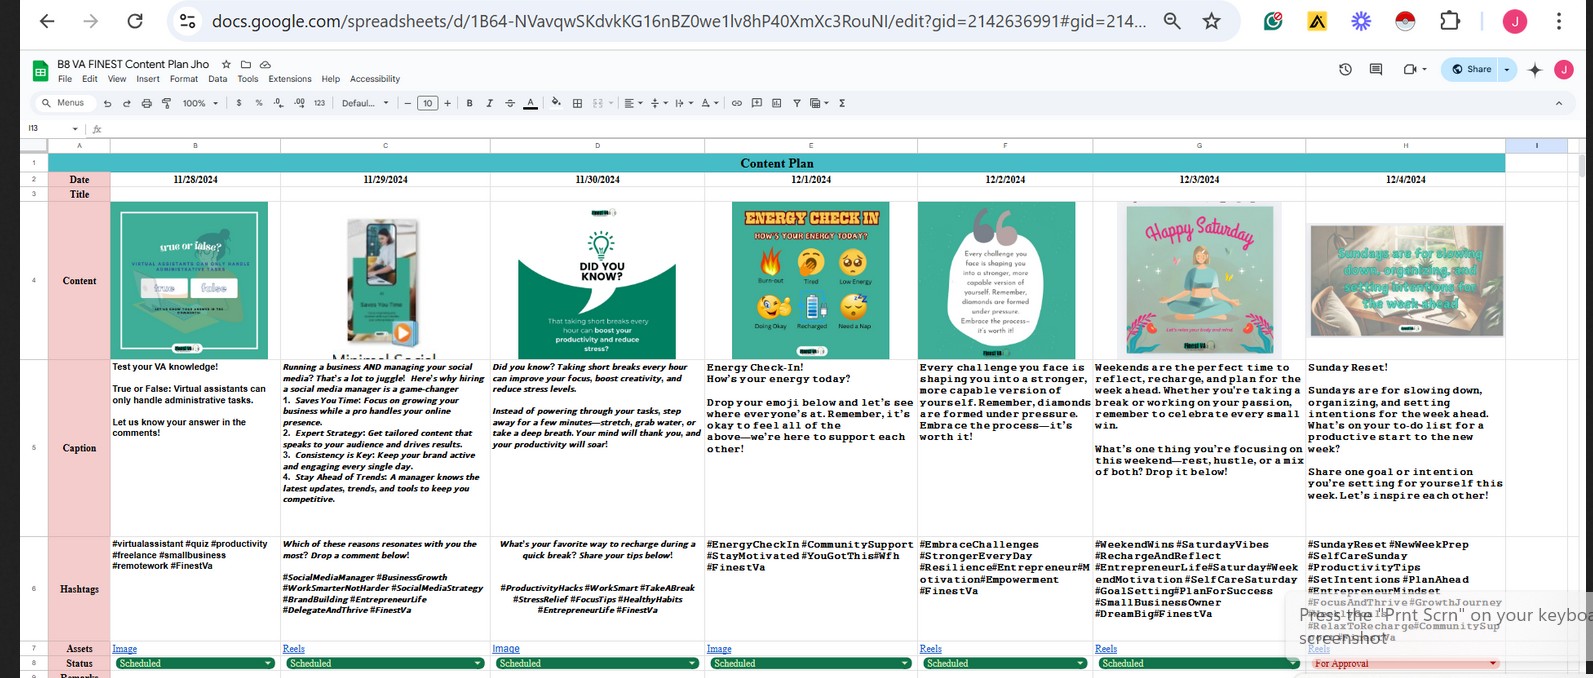
Task: Insert a link with the chain icon
Action: tap(737, 103)
